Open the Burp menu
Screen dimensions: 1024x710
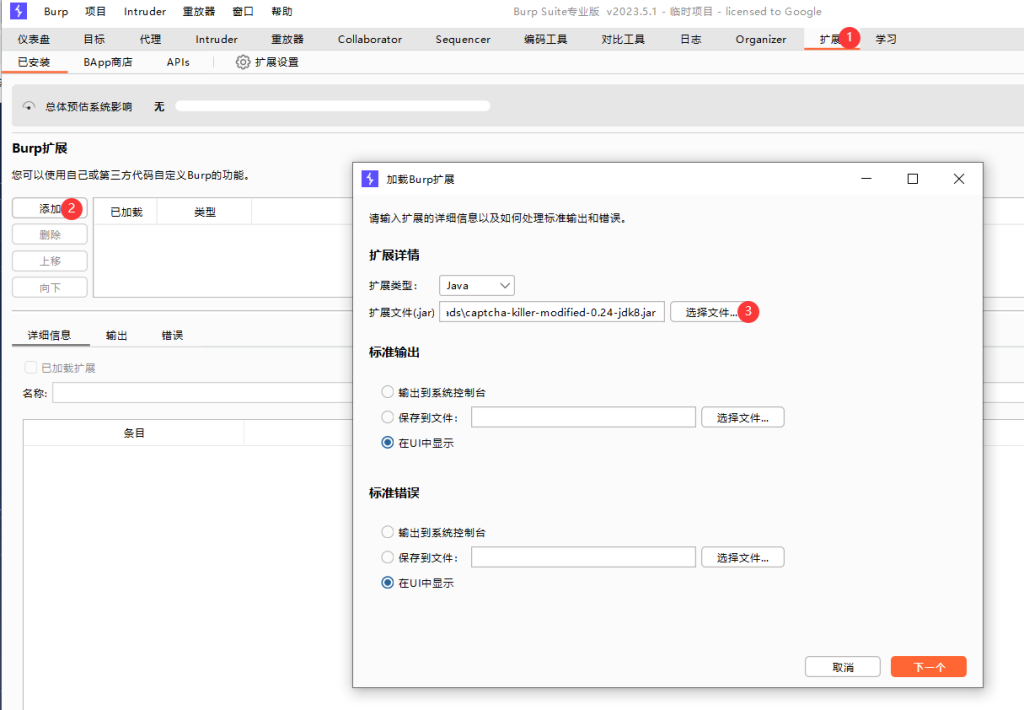point(56,11)
